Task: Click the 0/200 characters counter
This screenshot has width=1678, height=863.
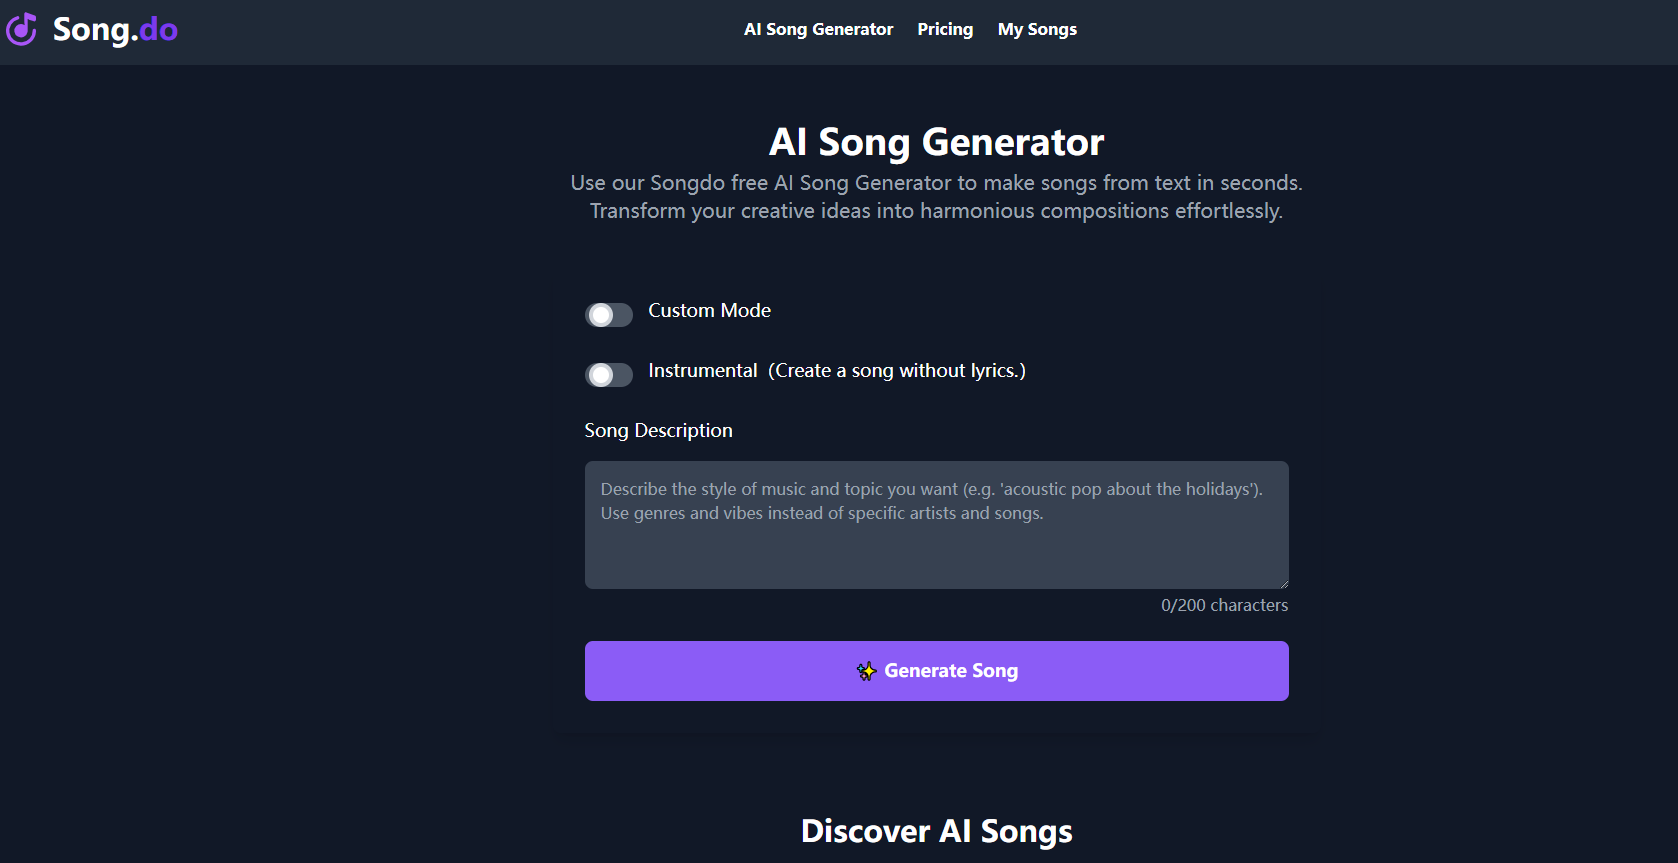Action: coord(1224,606)
